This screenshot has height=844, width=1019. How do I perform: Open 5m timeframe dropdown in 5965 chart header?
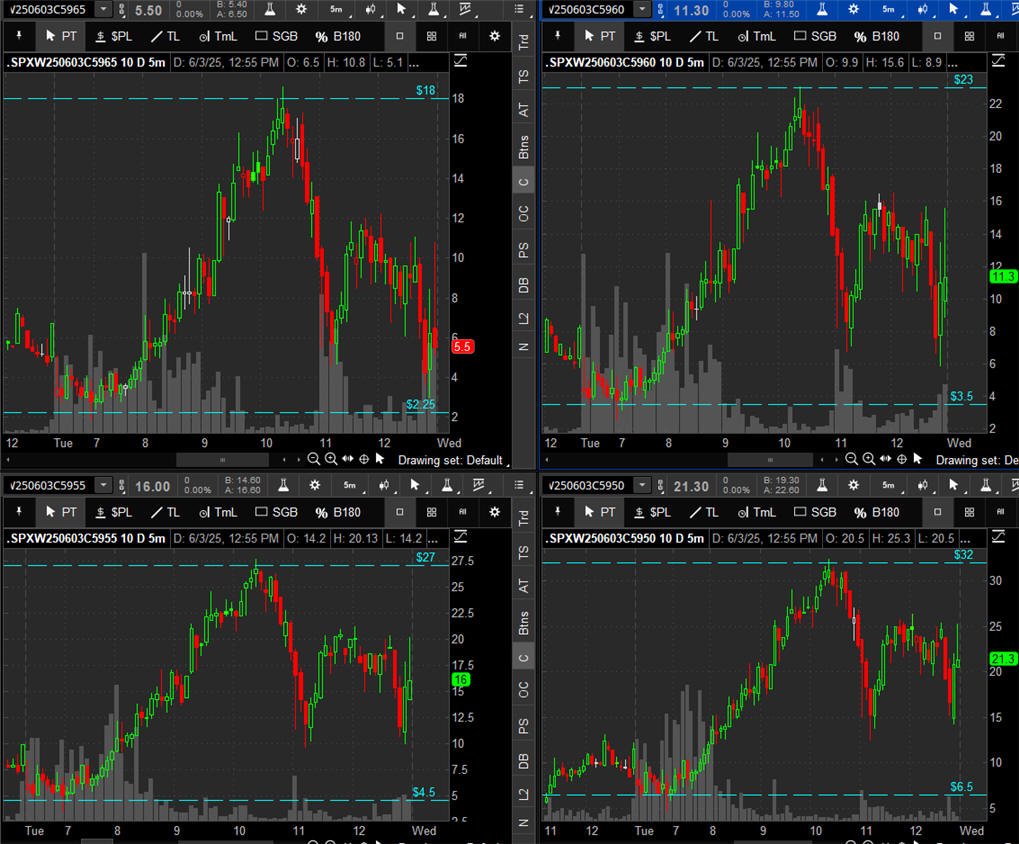tap(337, 9)
